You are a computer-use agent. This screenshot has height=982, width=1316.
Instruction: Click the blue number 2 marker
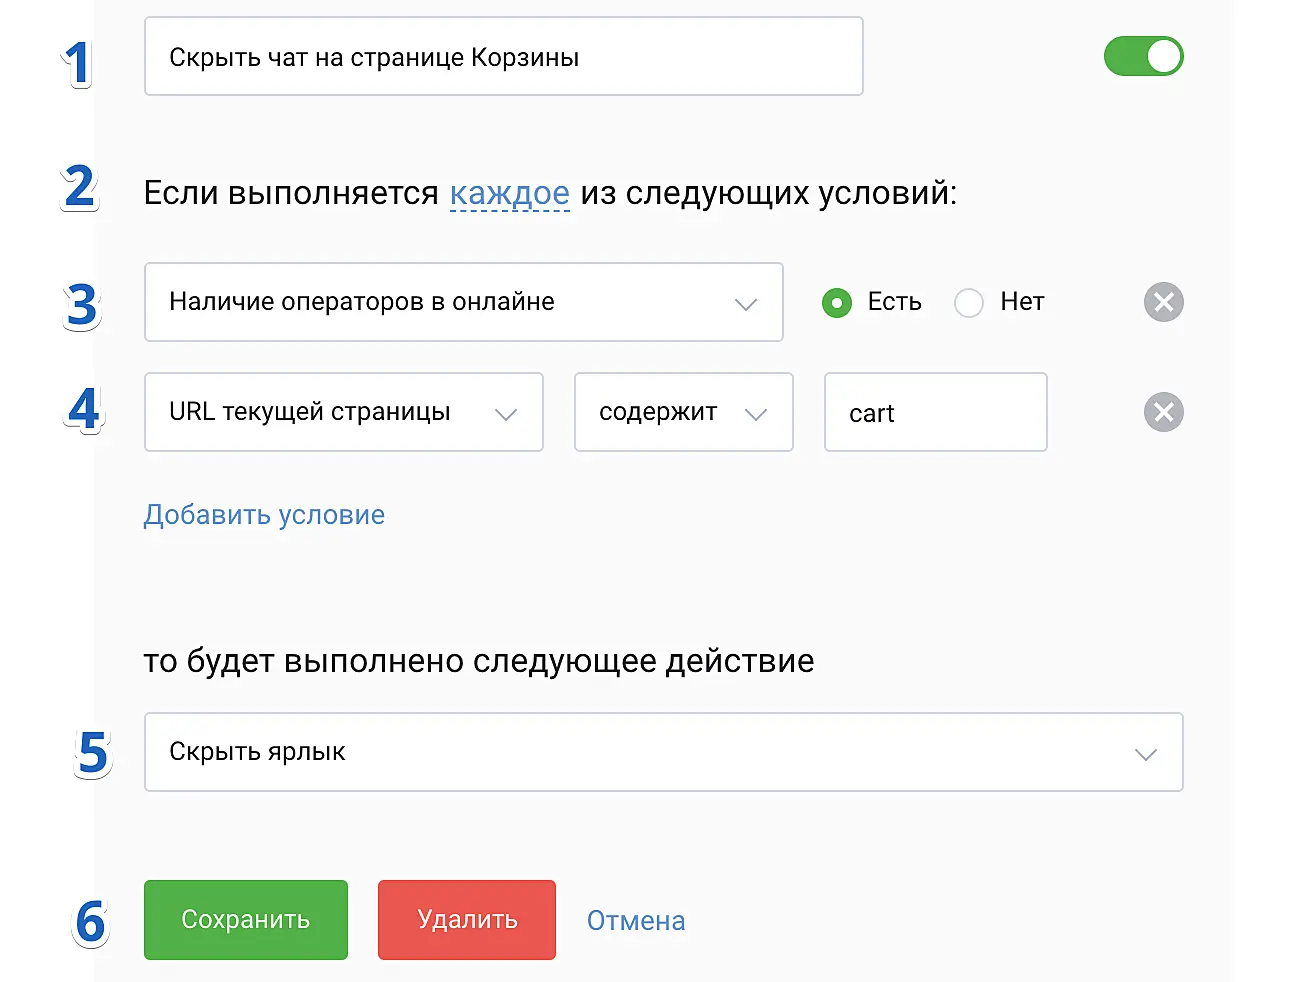pos(79,188)
